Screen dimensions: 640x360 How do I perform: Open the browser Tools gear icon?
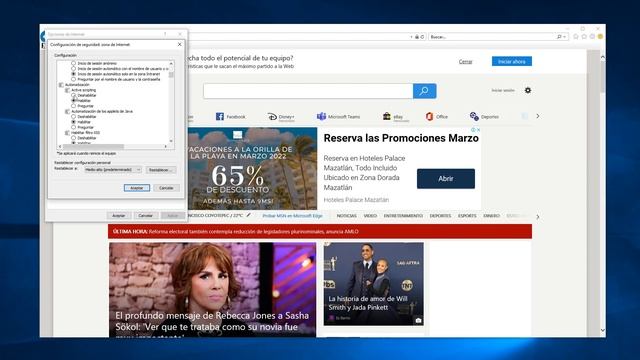[592, 36]
